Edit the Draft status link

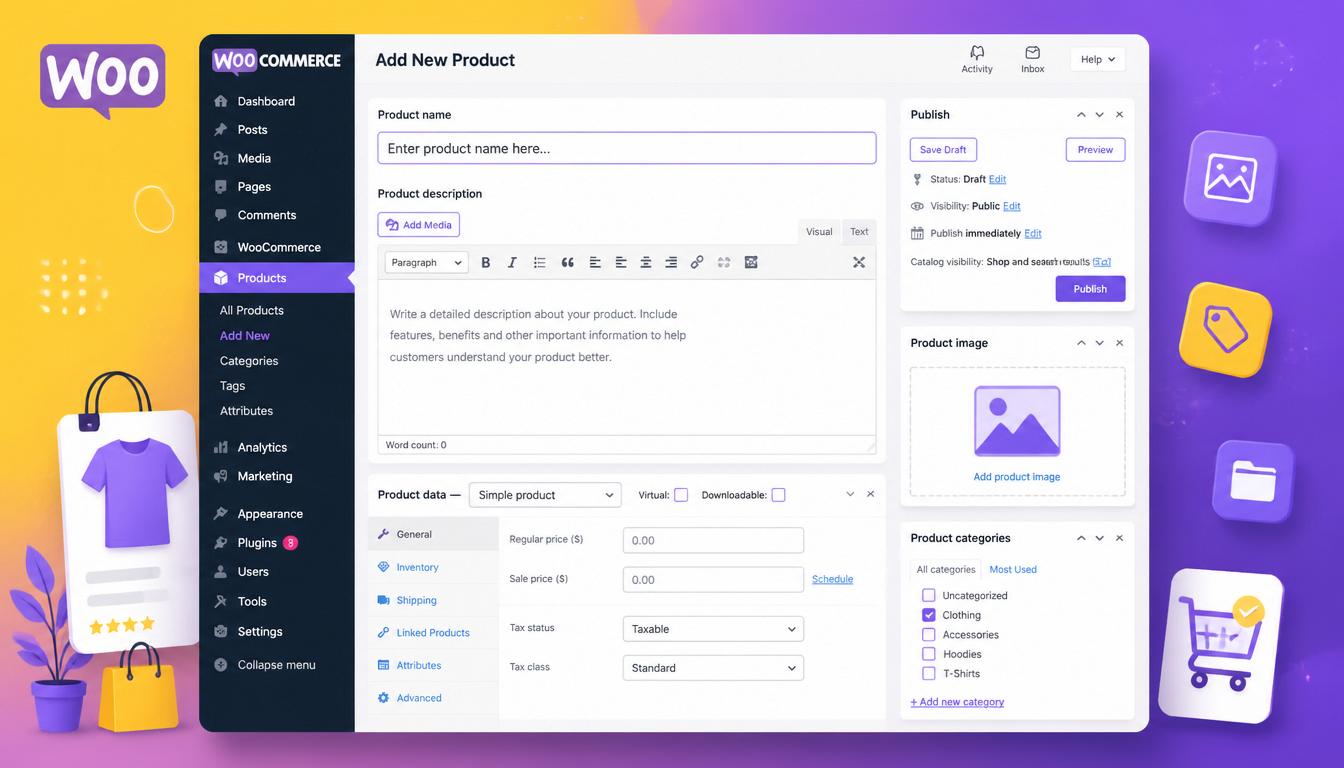pos(997,179)
